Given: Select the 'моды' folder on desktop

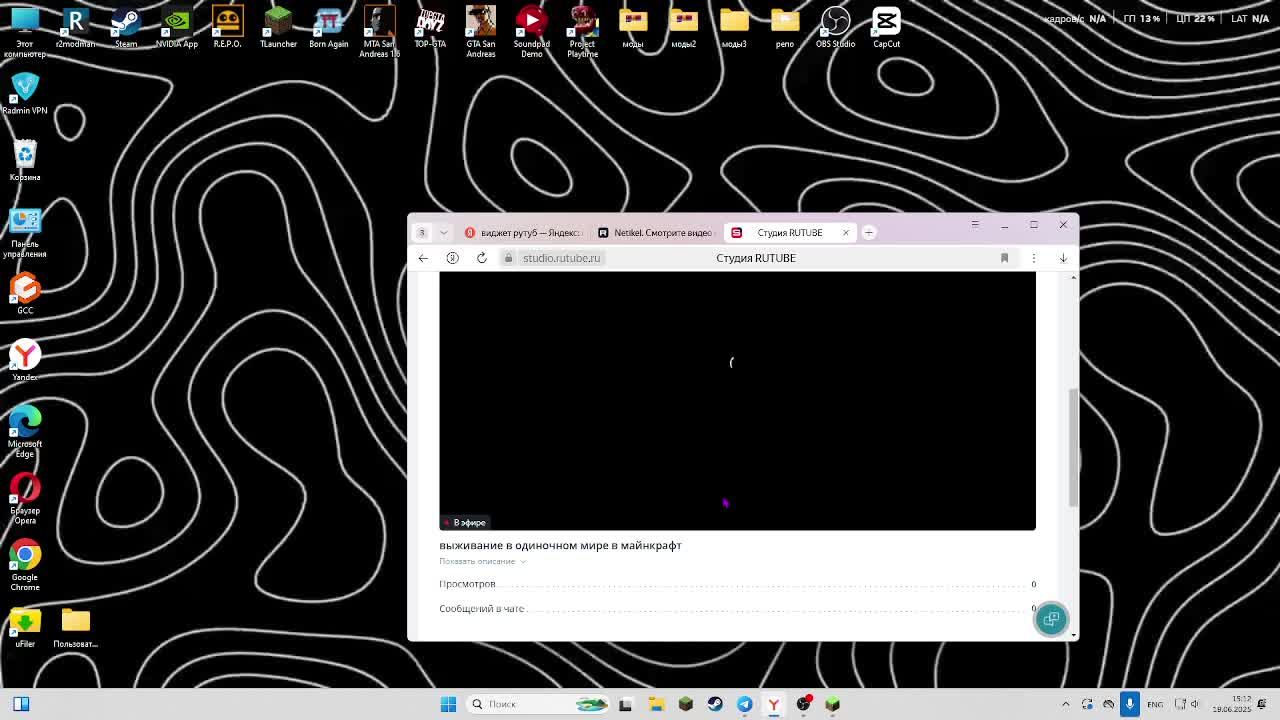Looking at the screenshot, I should [633, 27].
